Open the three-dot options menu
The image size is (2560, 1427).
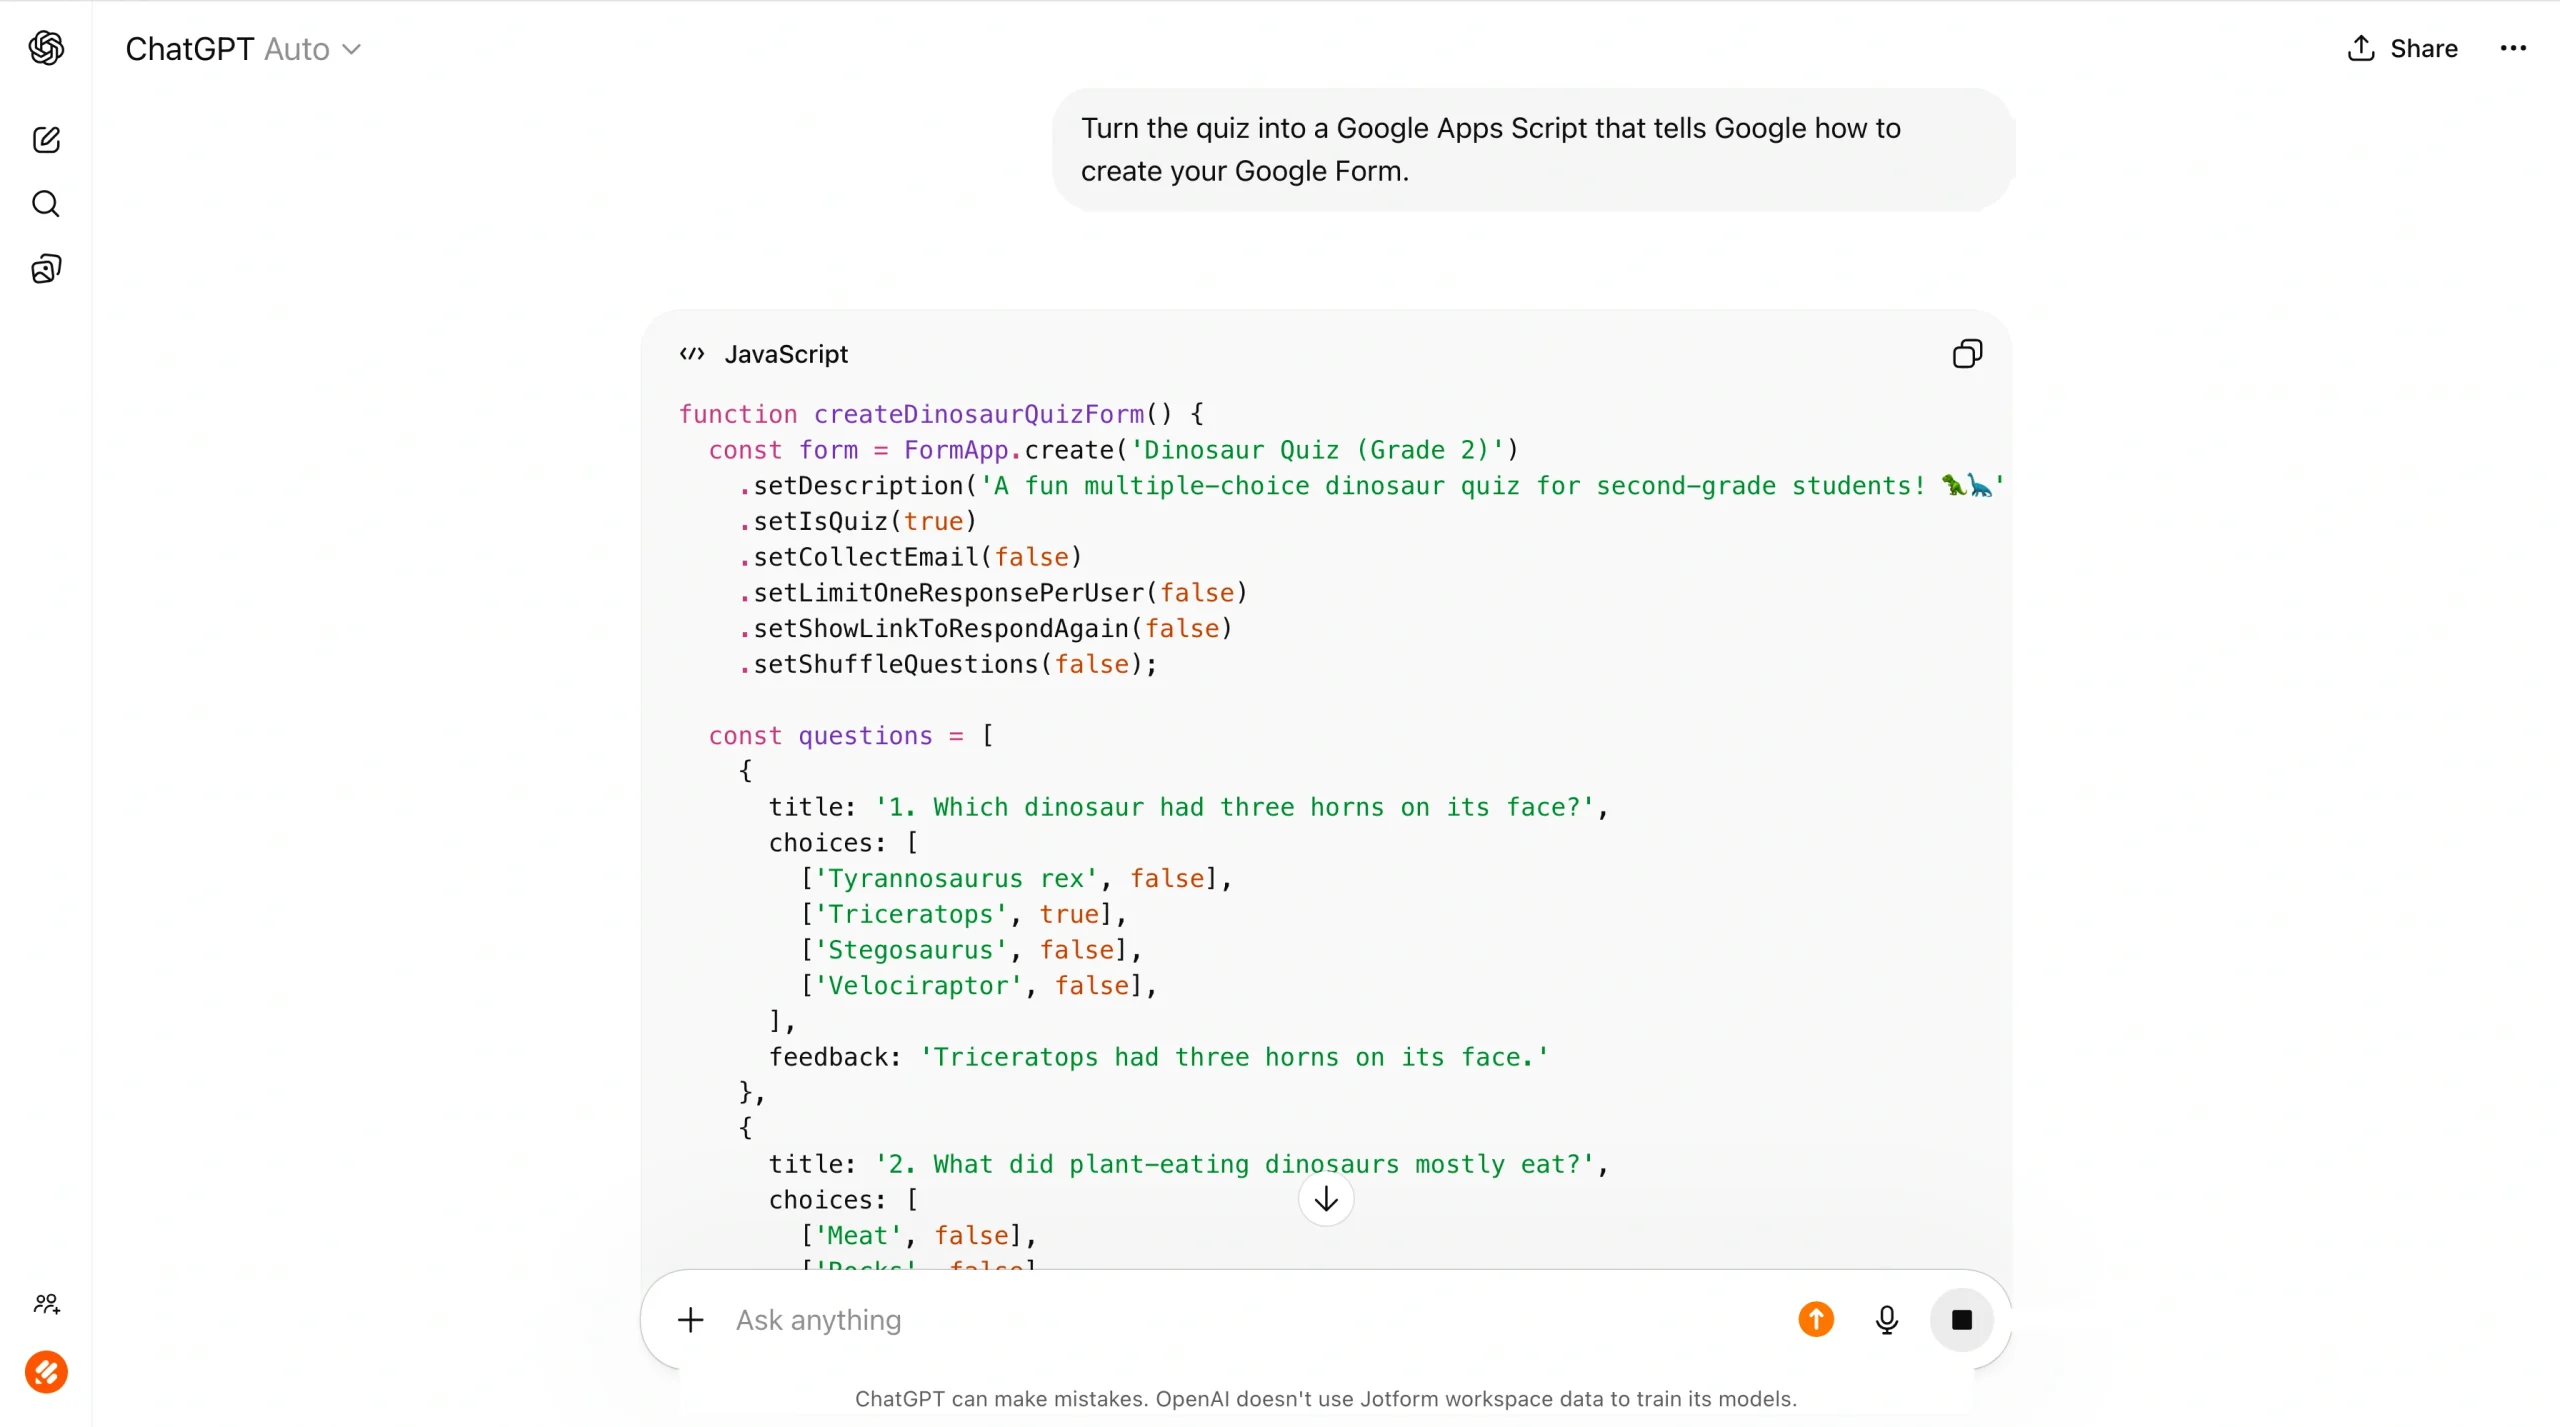pyautogui.click(x=2511, y=48)
